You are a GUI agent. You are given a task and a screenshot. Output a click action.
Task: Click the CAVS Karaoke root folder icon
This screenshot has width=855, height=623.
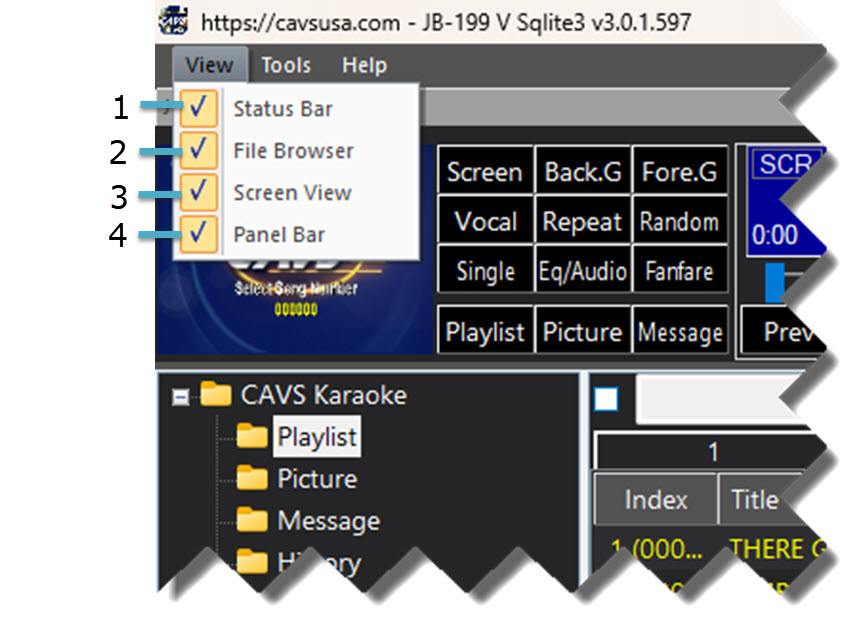216,394
